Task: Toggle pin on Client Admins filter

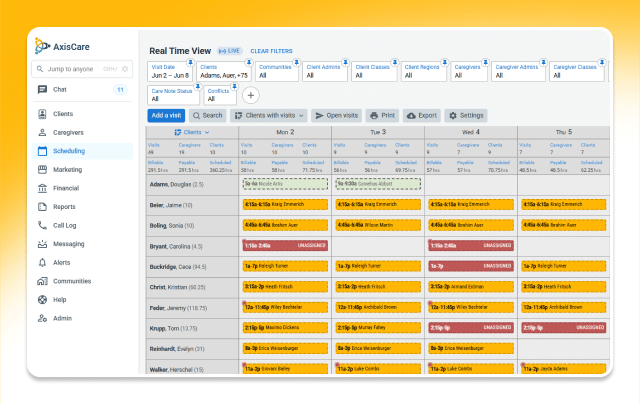Action: click(x=345, y=62)
